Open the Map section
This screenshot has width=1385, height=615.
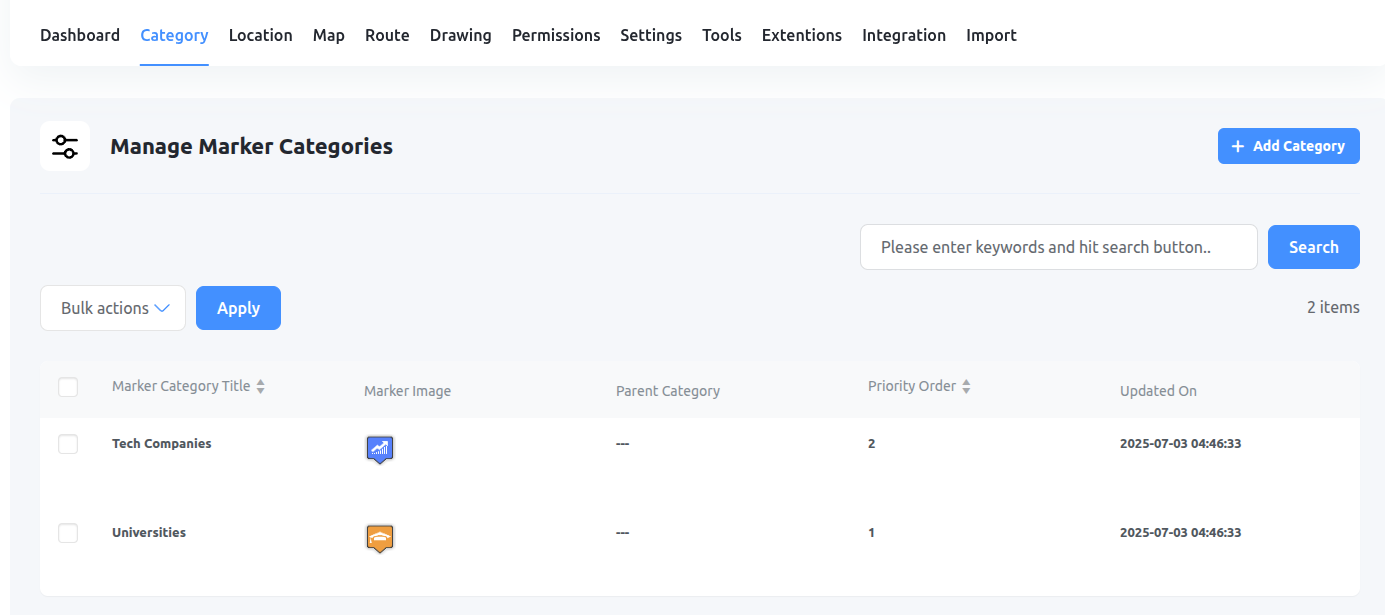point(328,35)
